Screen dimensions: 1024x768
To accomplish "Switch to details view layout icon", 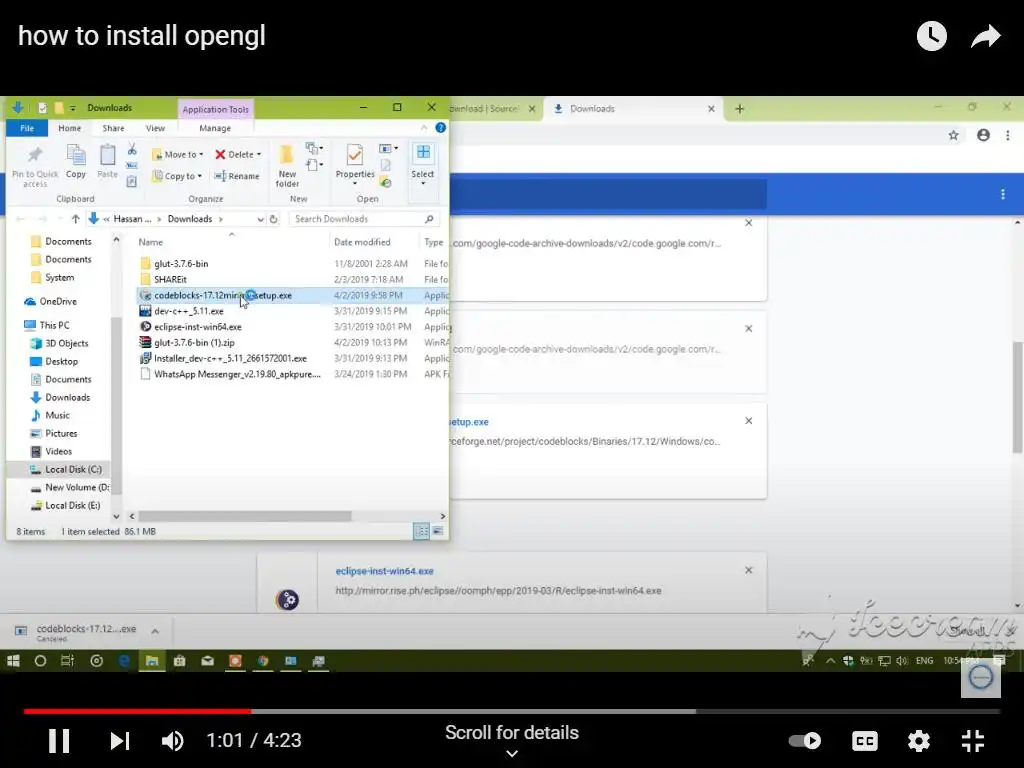I will tap(421, 532).
